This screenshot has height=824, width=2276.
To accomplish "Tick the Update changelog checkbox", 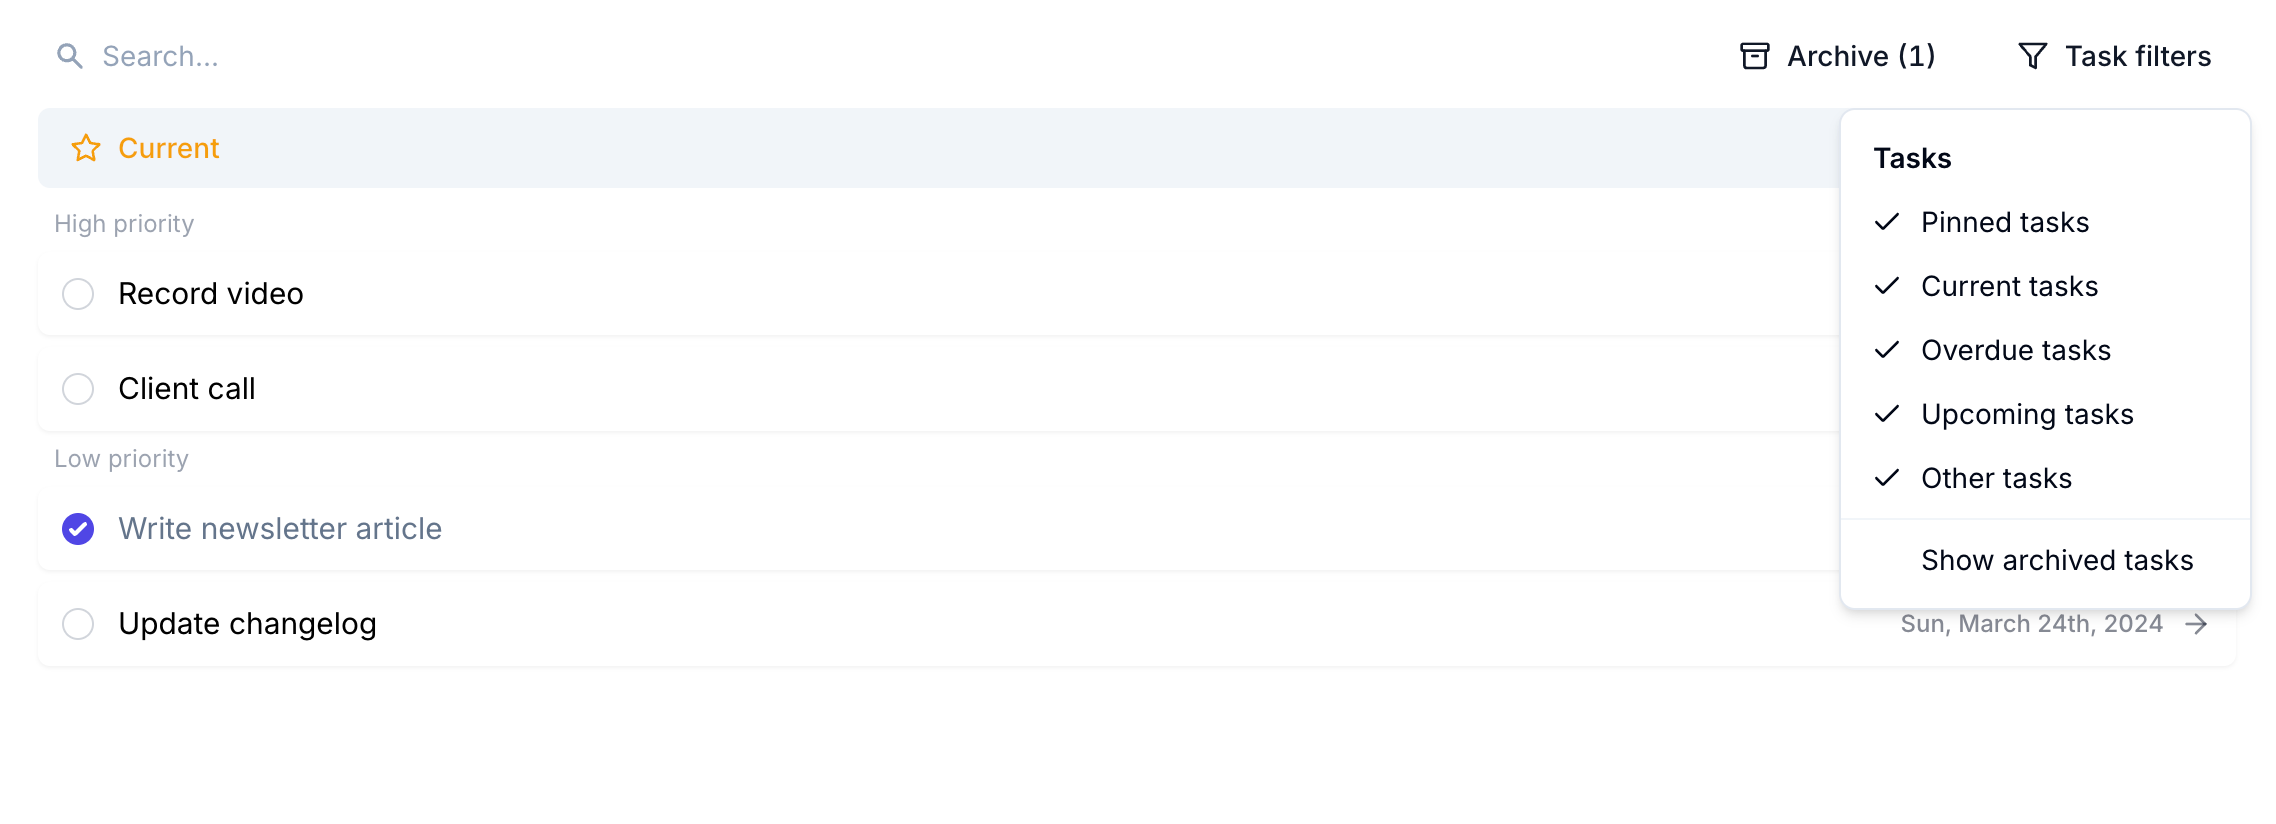I will click(78, 624).
